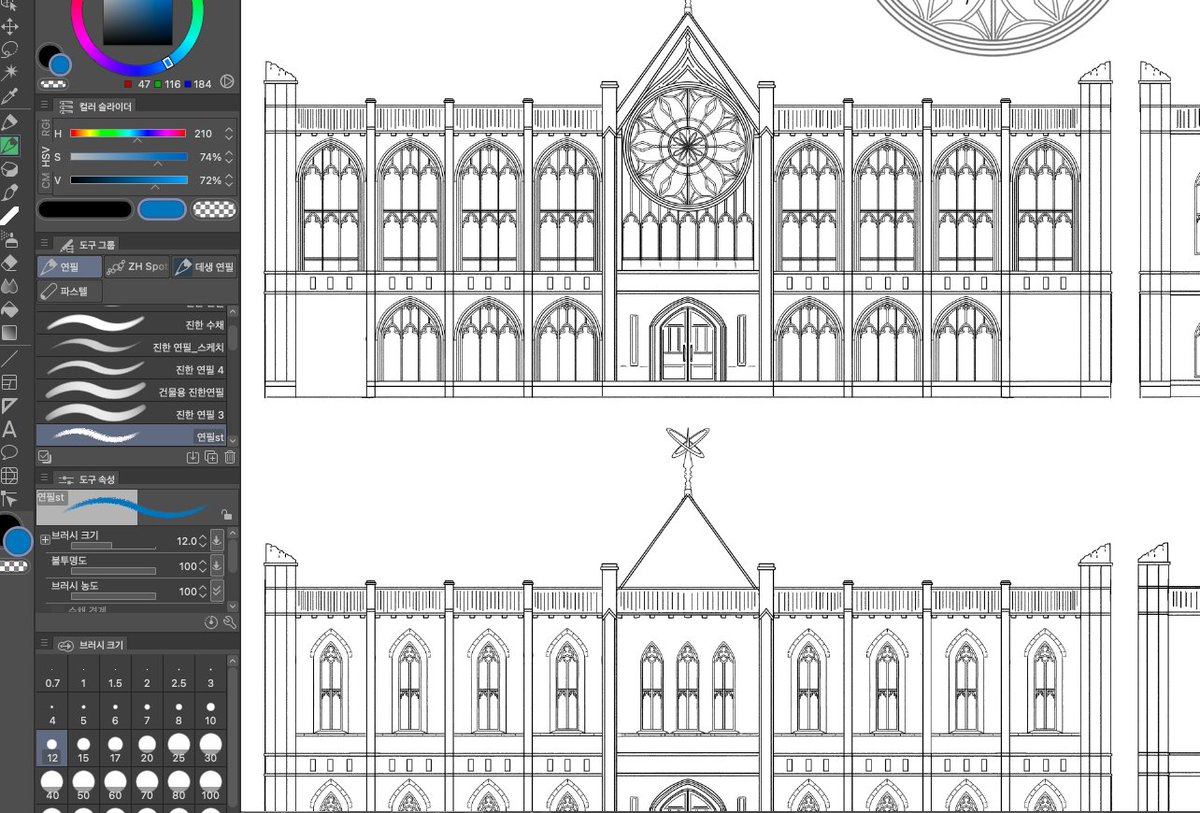The width and height of the screenshot is (1200, 813).
Task: Choose the 진한 연필 3 brush
Action: pyautogui.click(x=132, y=414)
